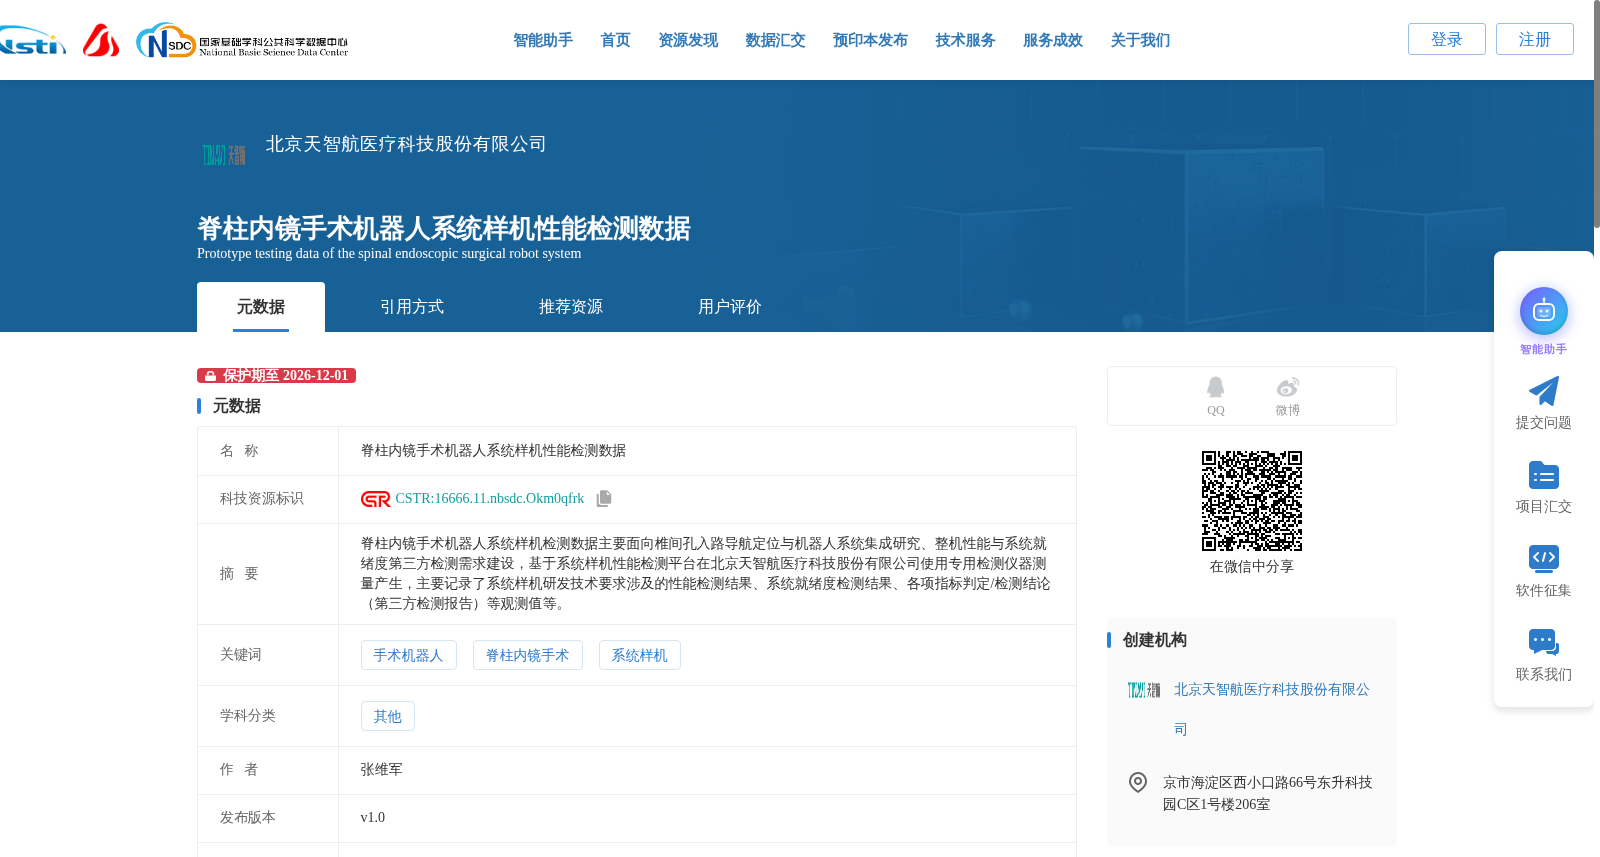
Task: Open 服务成效 navigation item
Action: pos(1053,40)
